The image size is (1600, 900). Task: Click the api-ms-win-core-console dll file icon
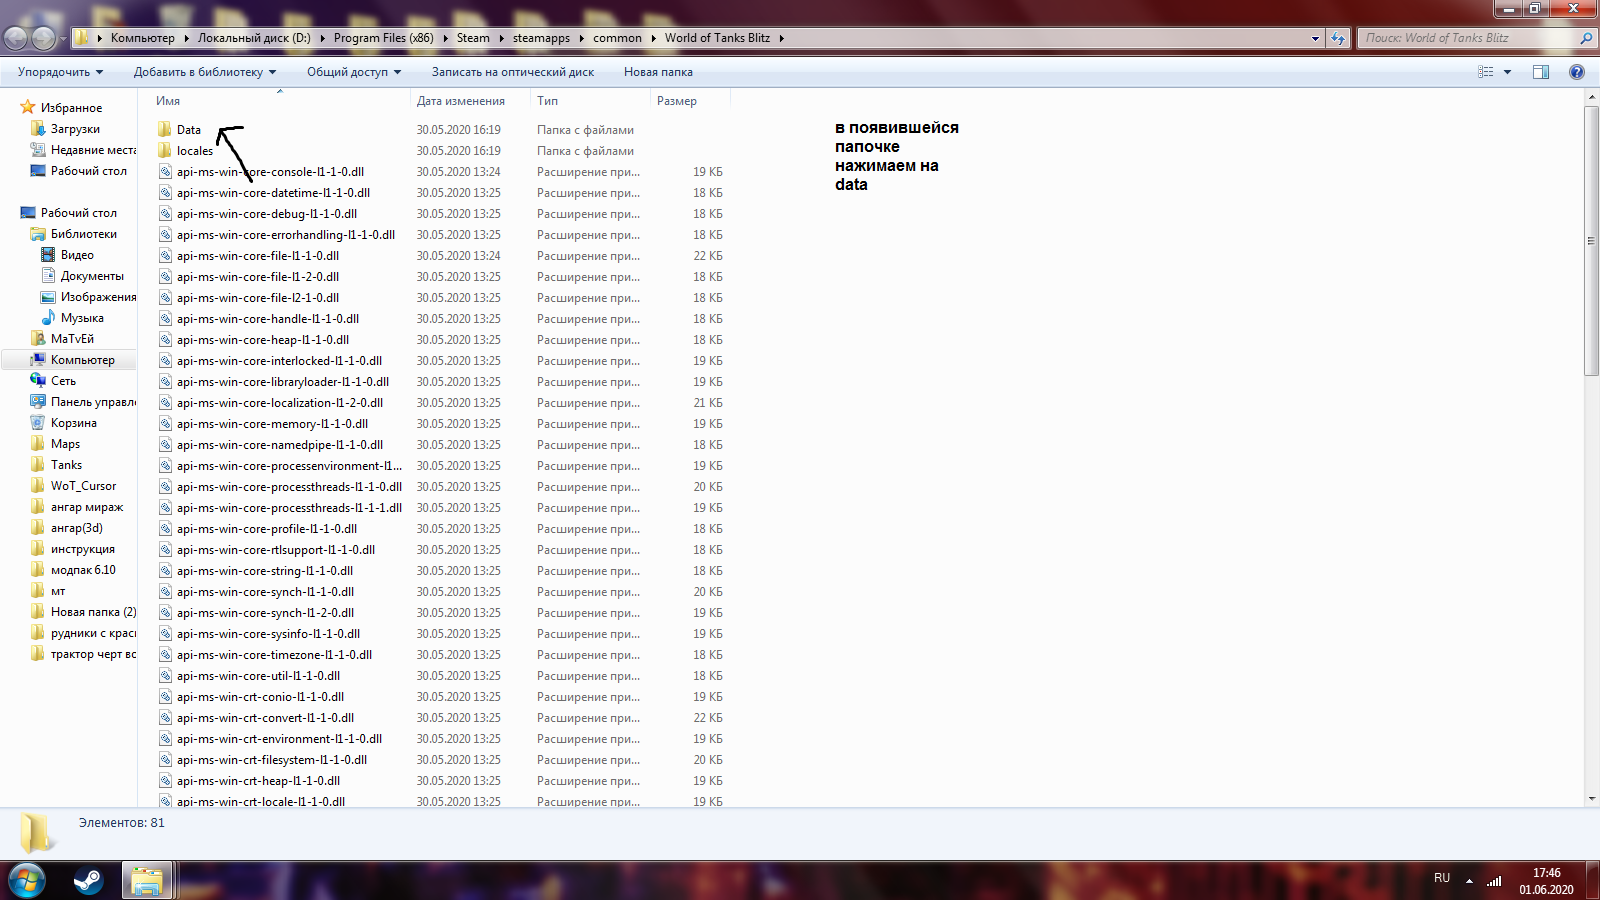165,172
